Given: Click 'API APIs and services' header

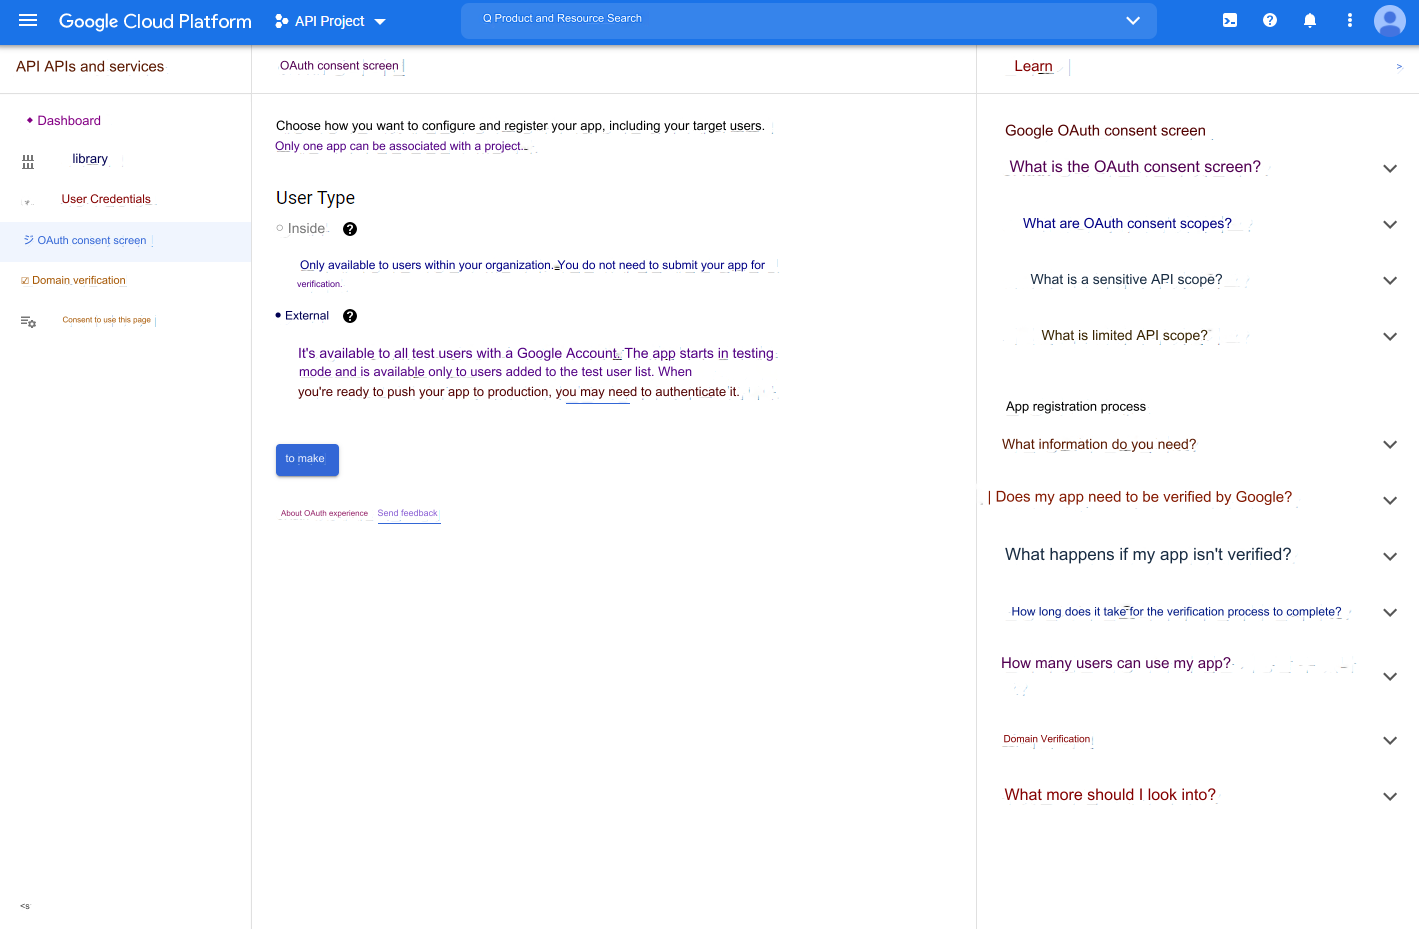Looking at the screenshot, I should pos(90,67).
